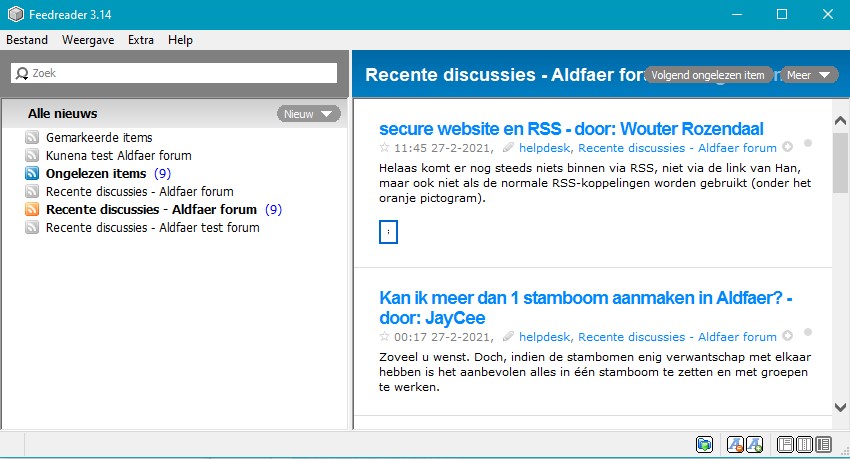
Task: Star the 'Kan ik meer dan 1 stamboom' article
Action: (384, 337)
